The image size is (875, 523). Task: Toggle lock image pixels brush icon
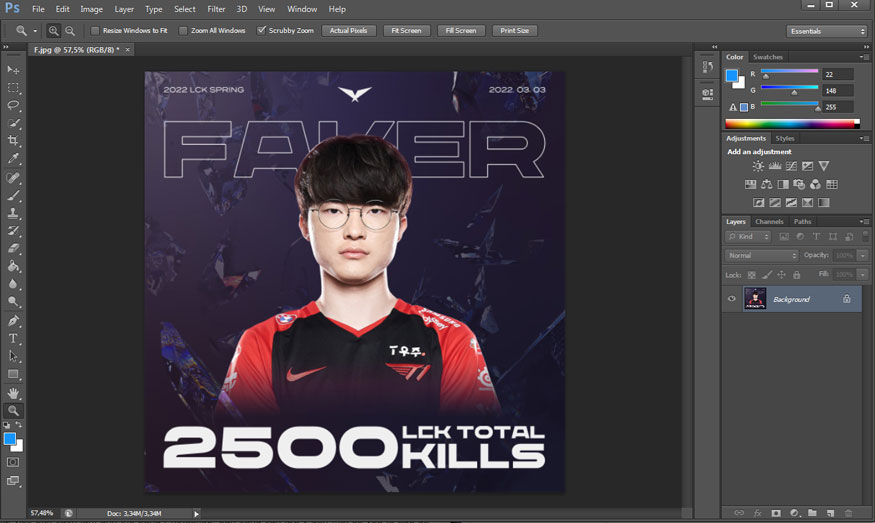pos(767,275)
